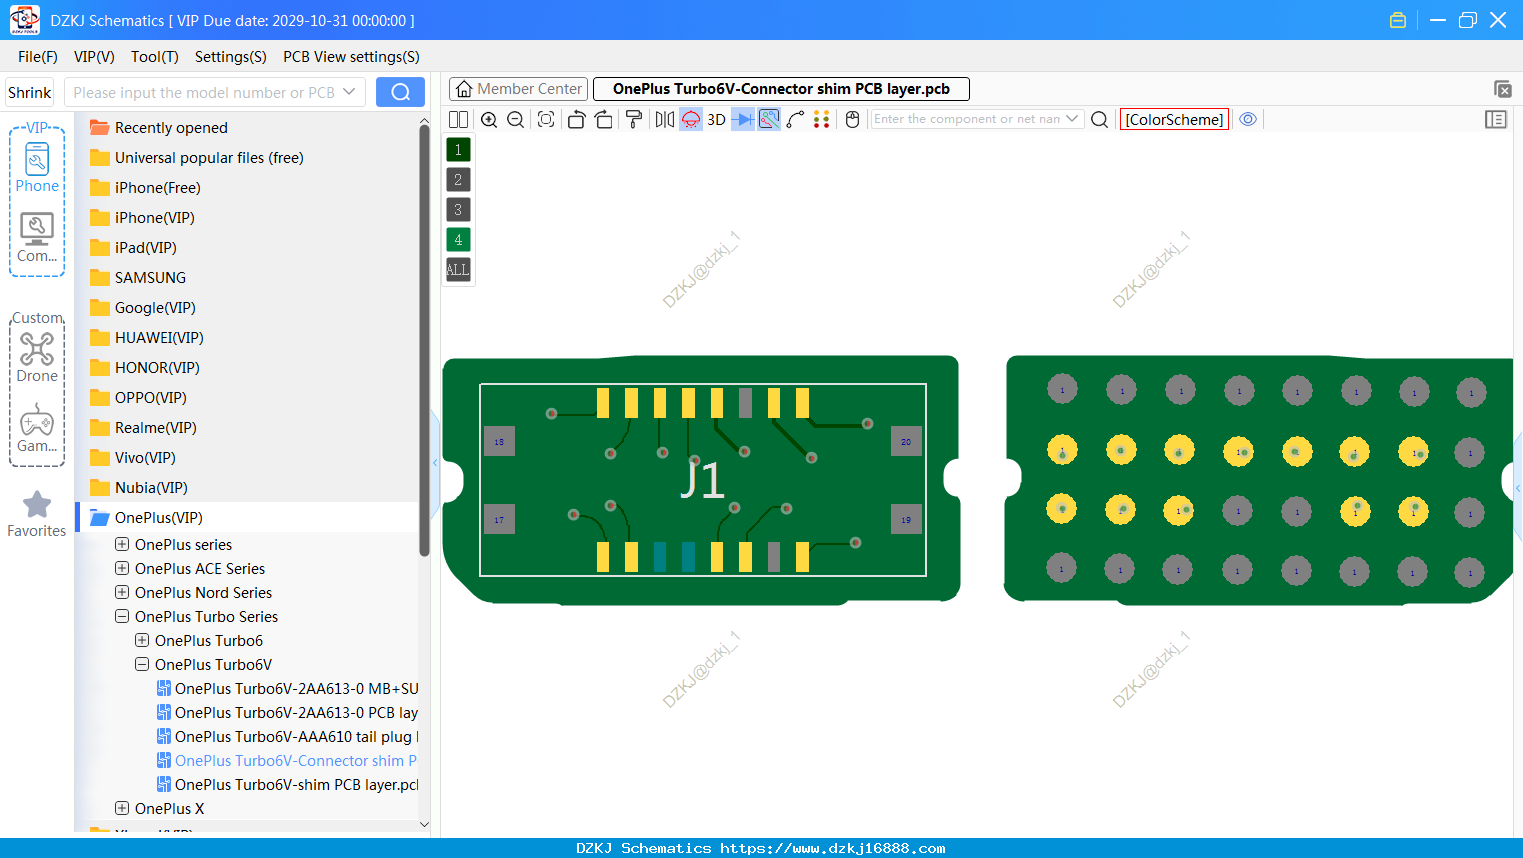Switch to the Member Center tab

518,89
